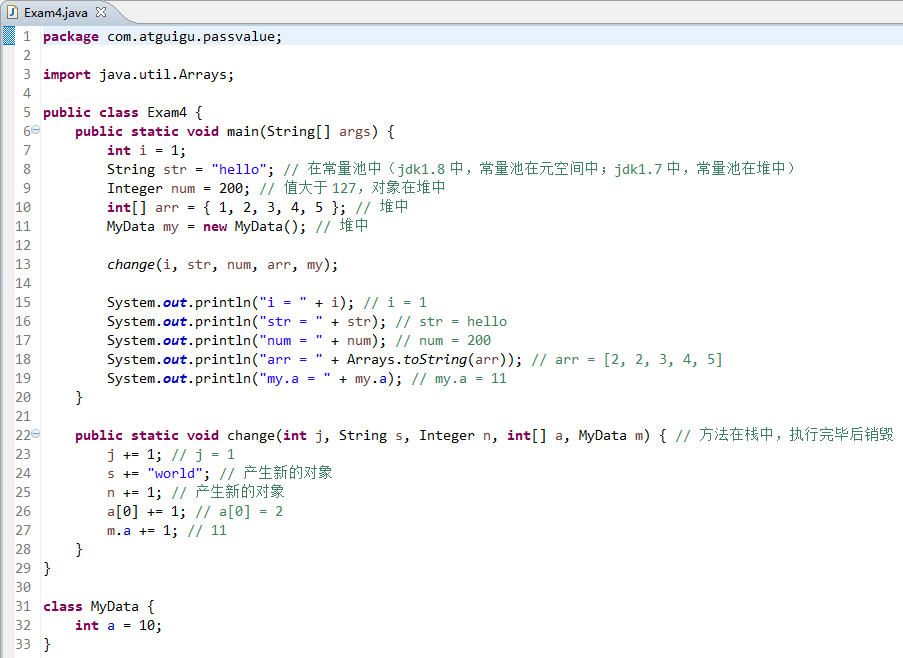The width and height of the screenshot is (903, 658).
Task: Close the Exam4.java tab
Action: [x=101, y=12]
